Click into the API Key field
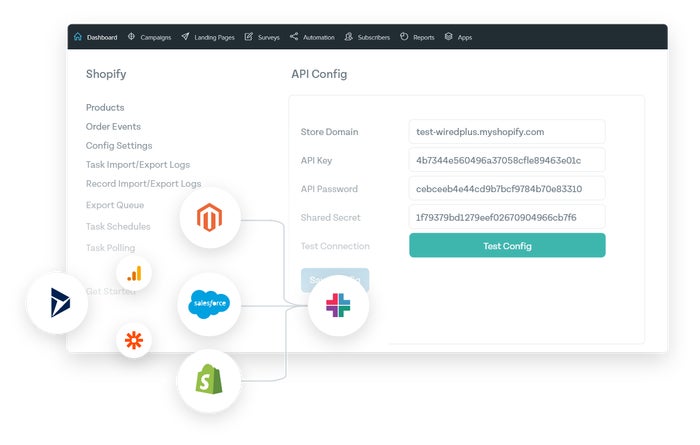 click(x=507, y=160)
